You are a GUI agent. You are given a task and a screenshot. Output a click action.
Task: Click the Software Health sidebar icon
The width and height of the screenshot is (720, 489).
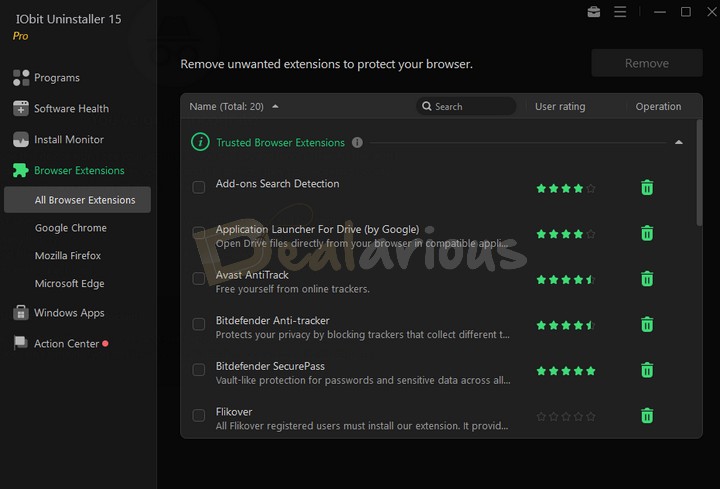[21, 108]
